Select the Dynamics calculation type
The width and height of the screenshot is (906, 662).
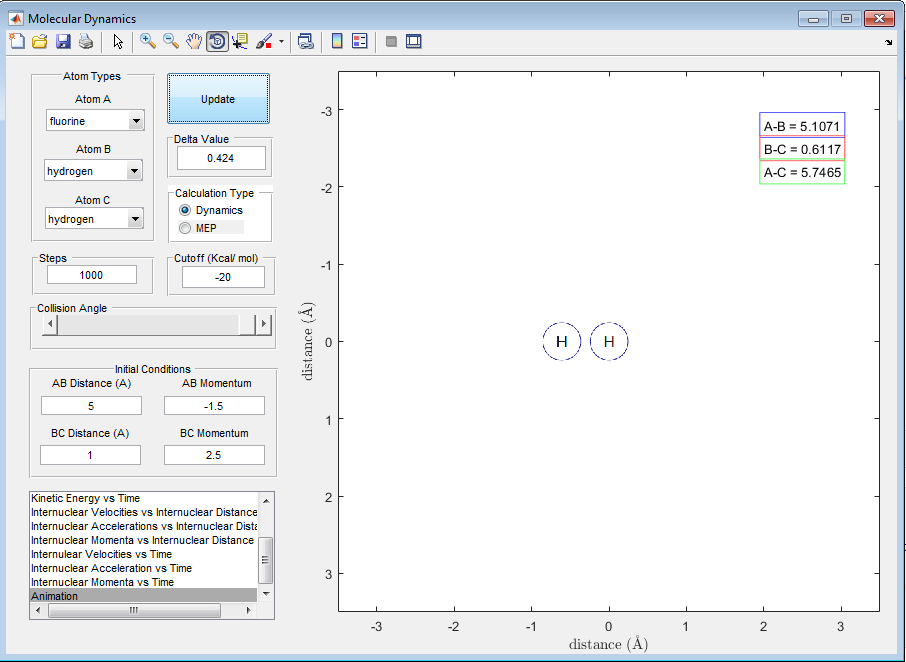pyautogui.click(x=185, y=211)
